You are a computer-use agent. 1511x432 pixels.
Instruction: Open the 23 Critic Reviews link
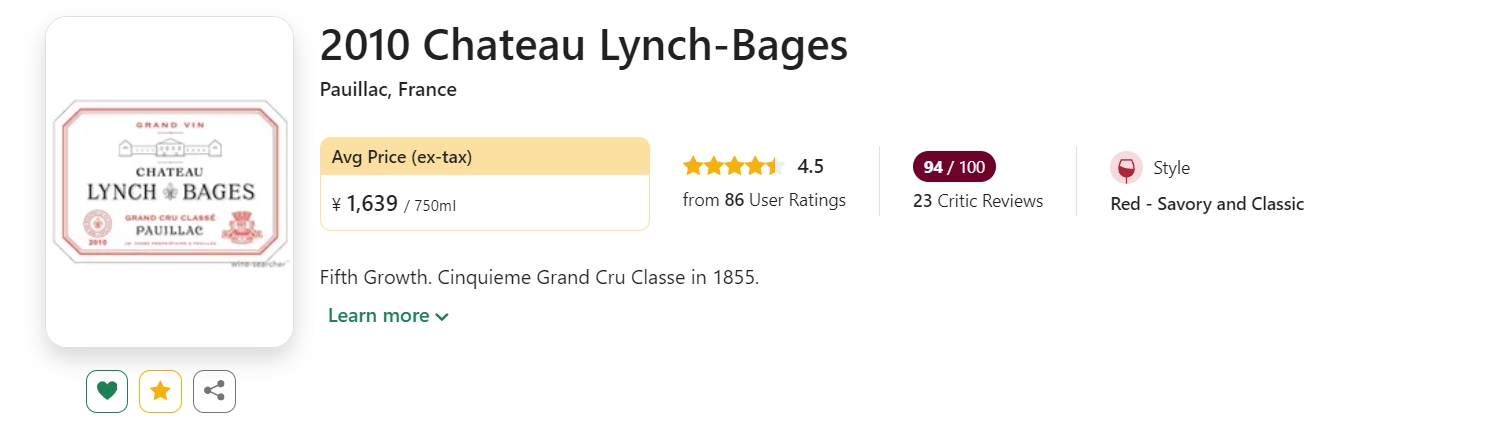click(978, 201)
